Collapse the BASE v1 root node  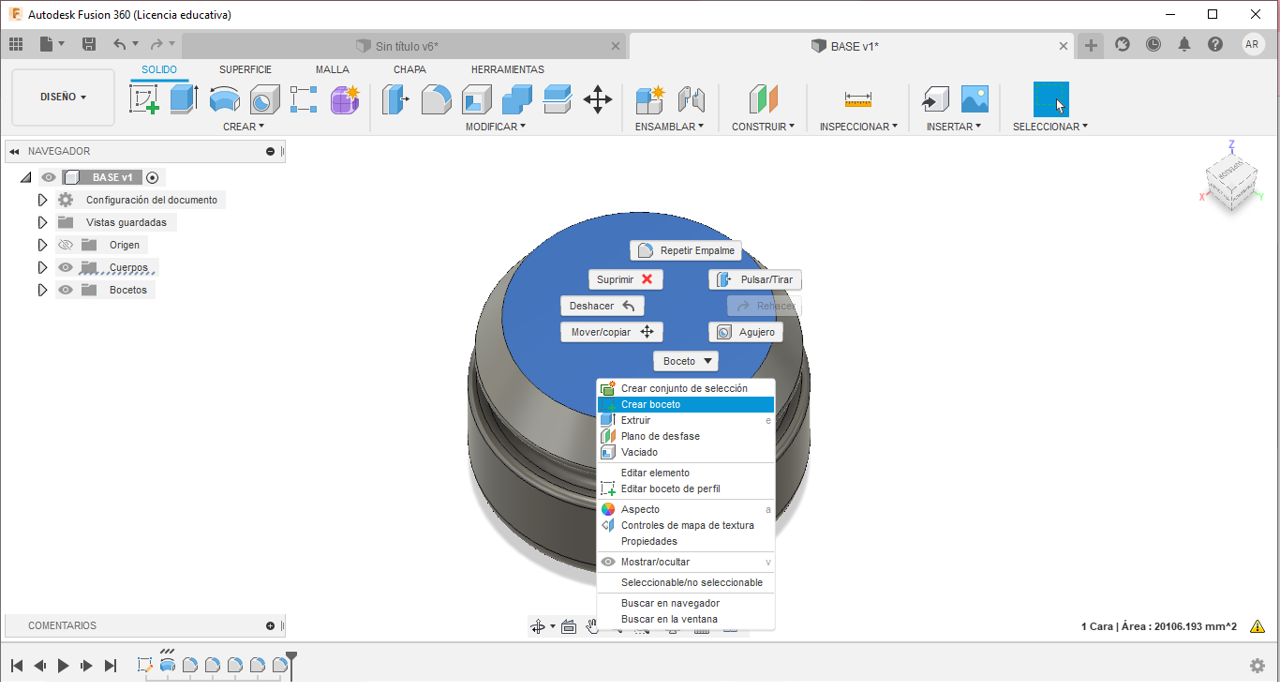[26, 178]
